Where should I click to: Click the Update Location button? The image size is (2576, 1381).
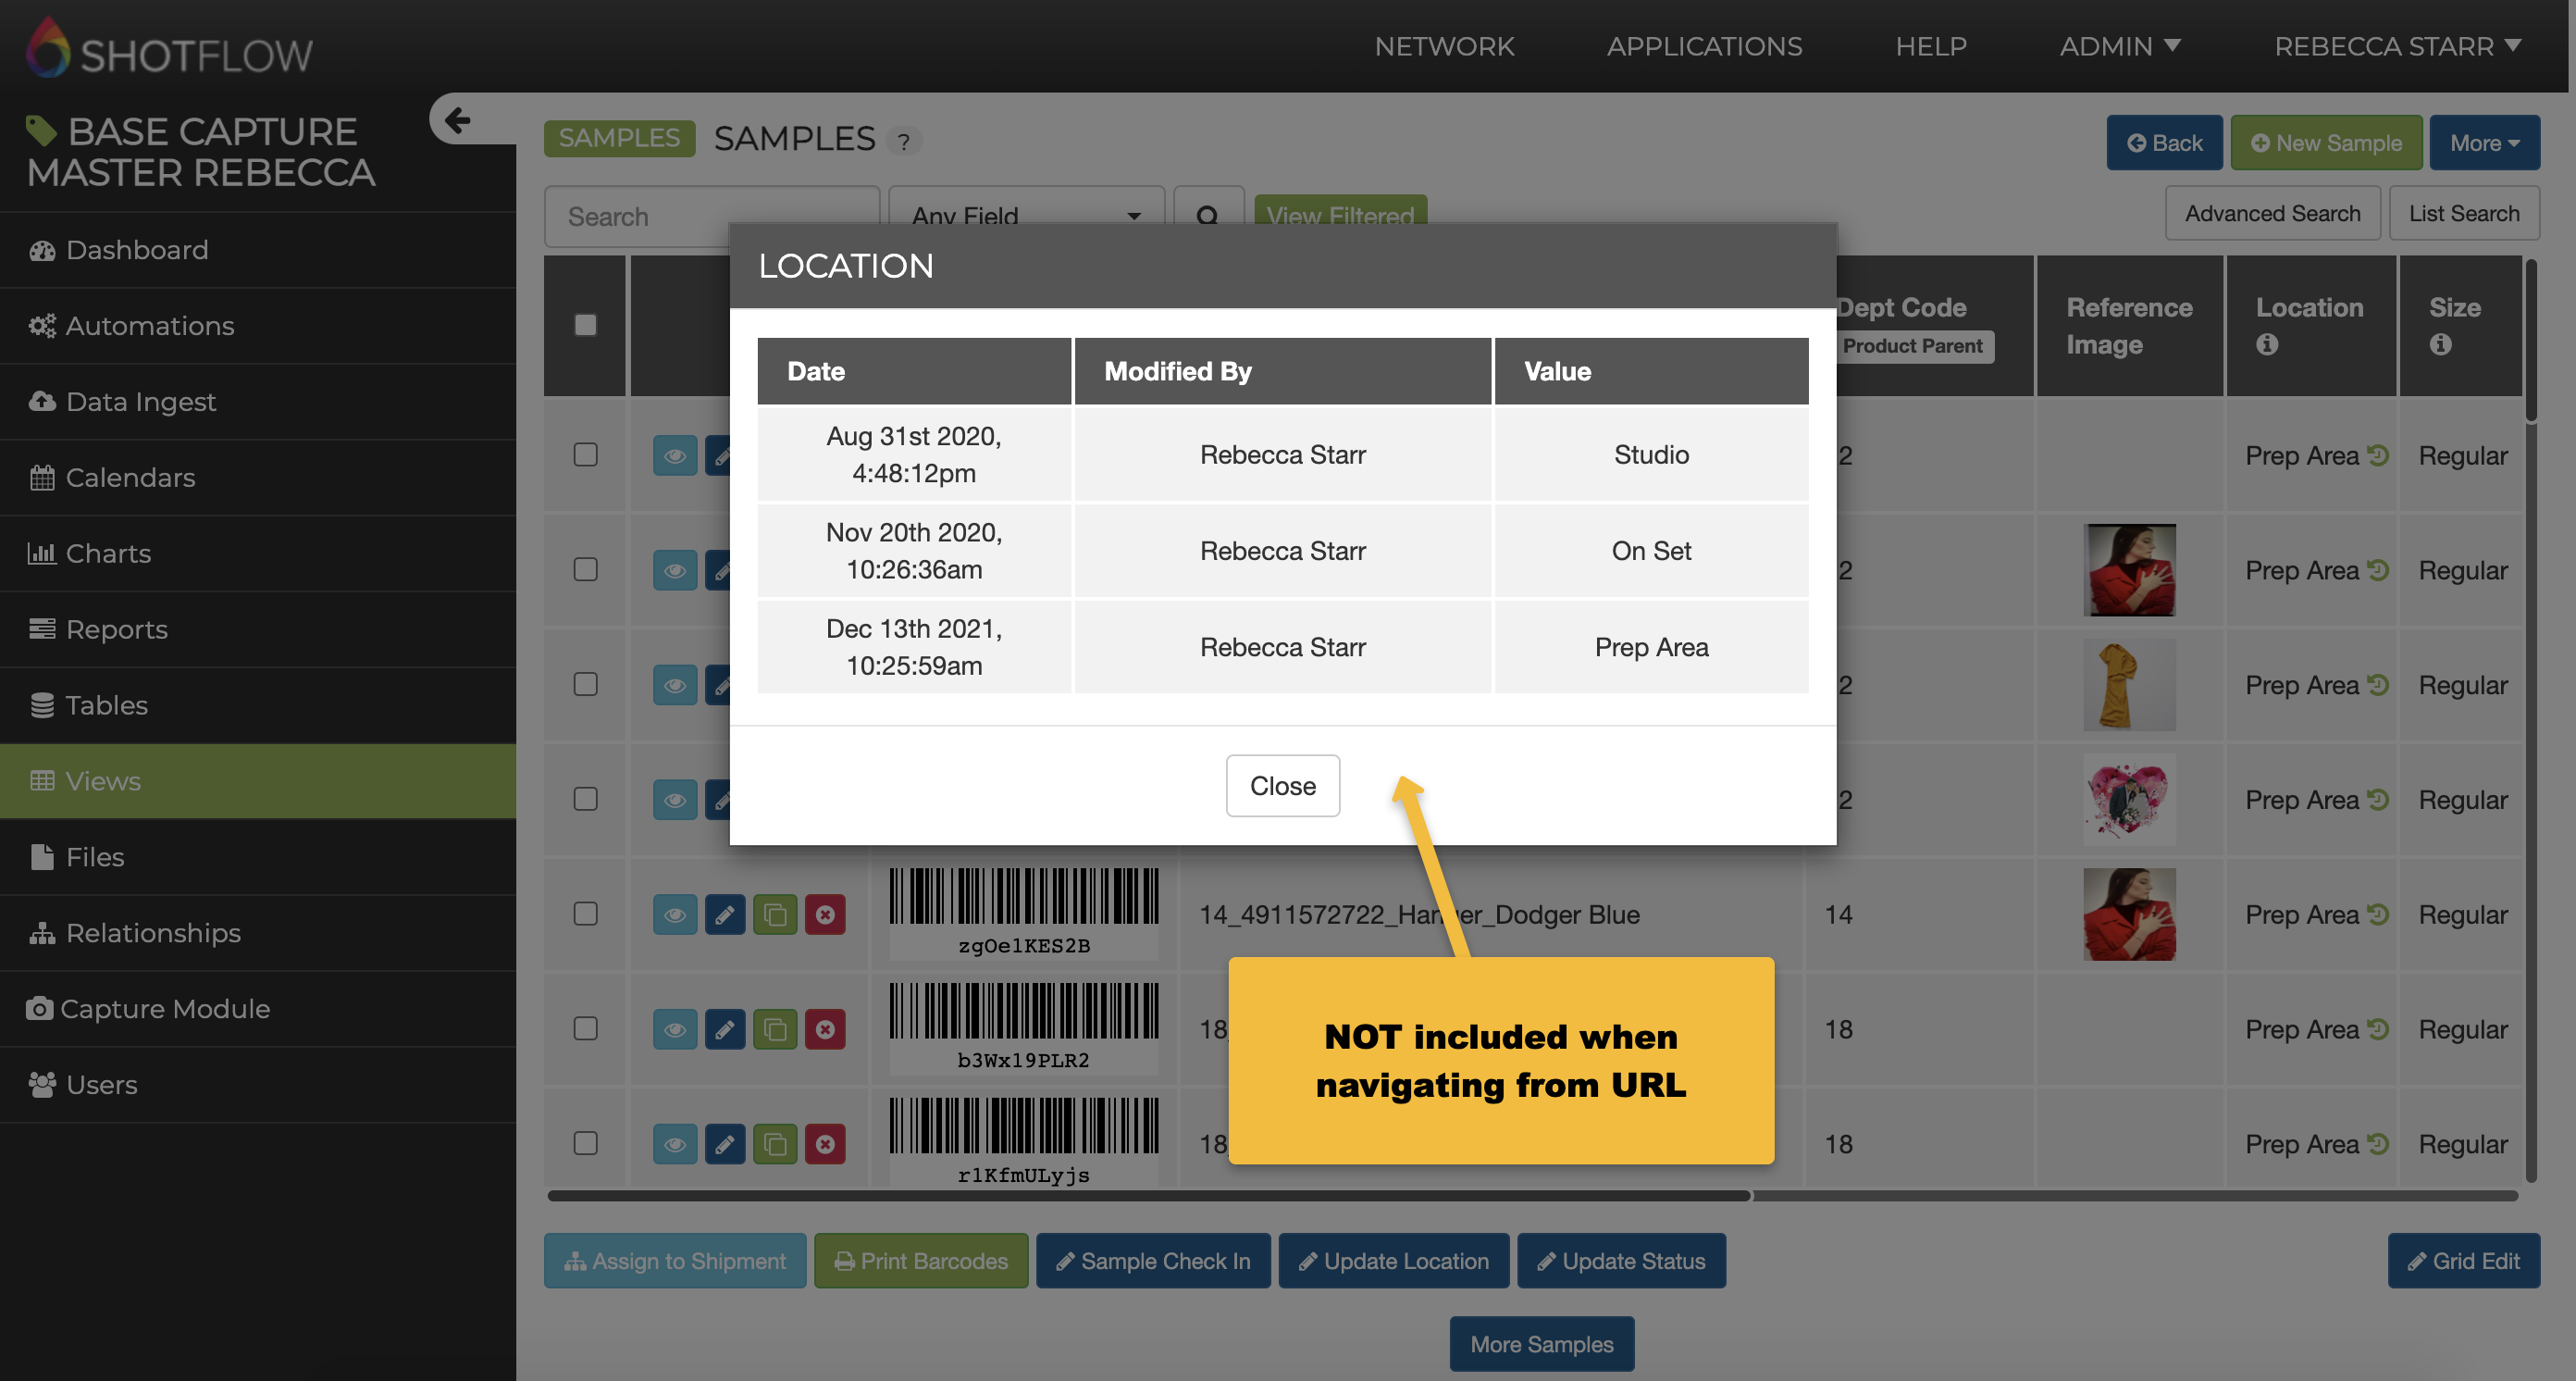tap(1394, 1261)
